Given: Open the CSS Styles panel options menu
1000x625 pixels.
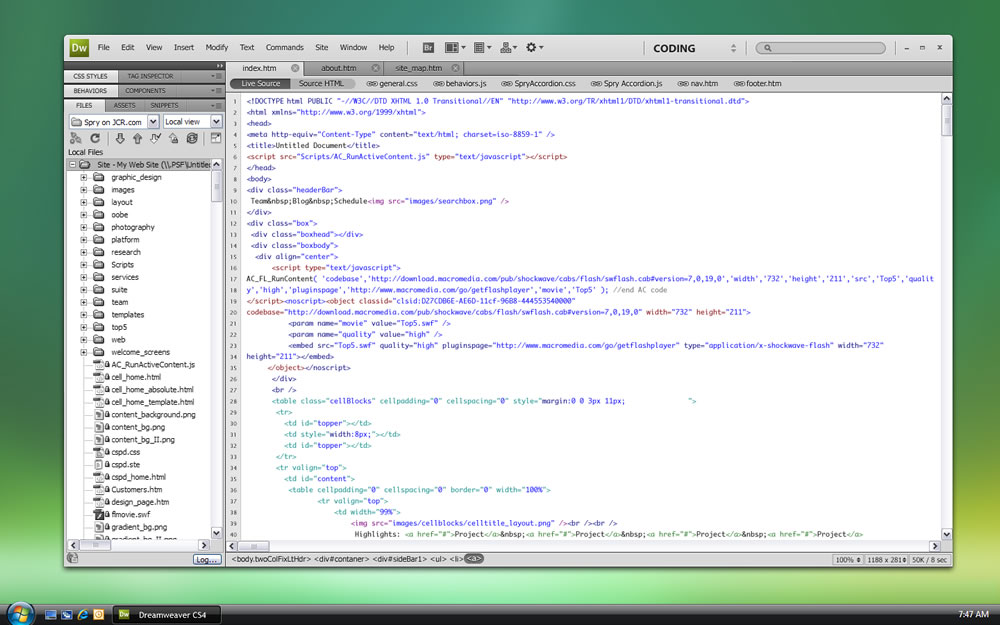Looking at the screenshot, I should tap(217, 77).
